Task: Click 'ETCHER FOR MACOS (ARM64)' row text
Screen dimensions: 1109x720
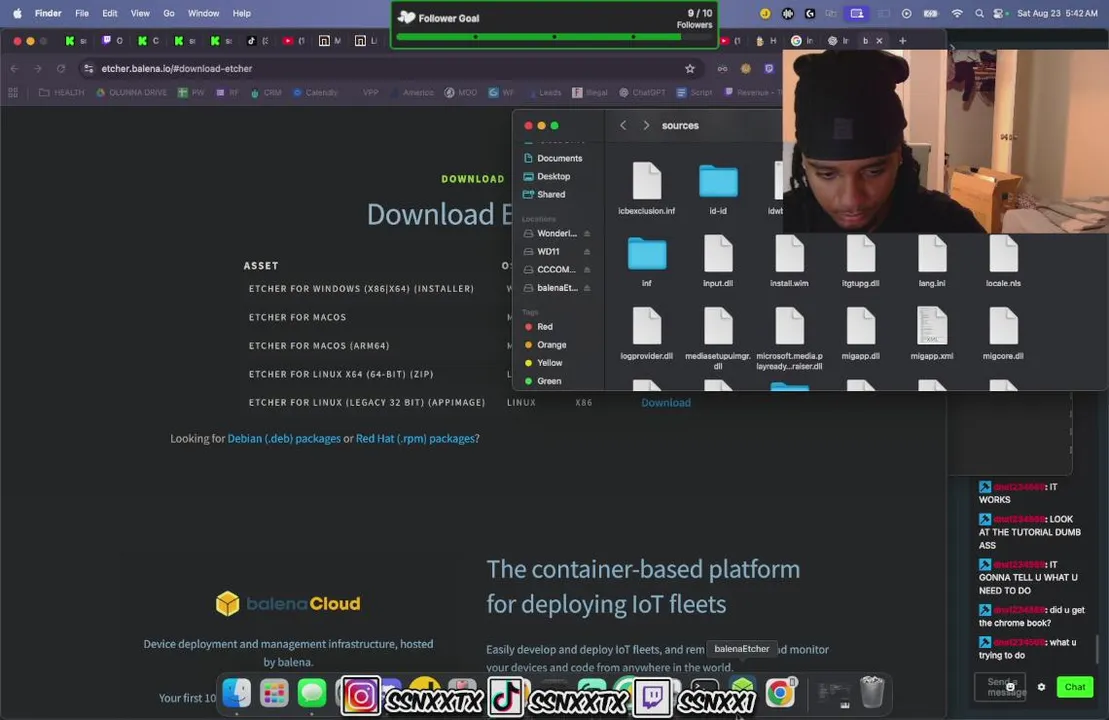Action: pos(319,346)
